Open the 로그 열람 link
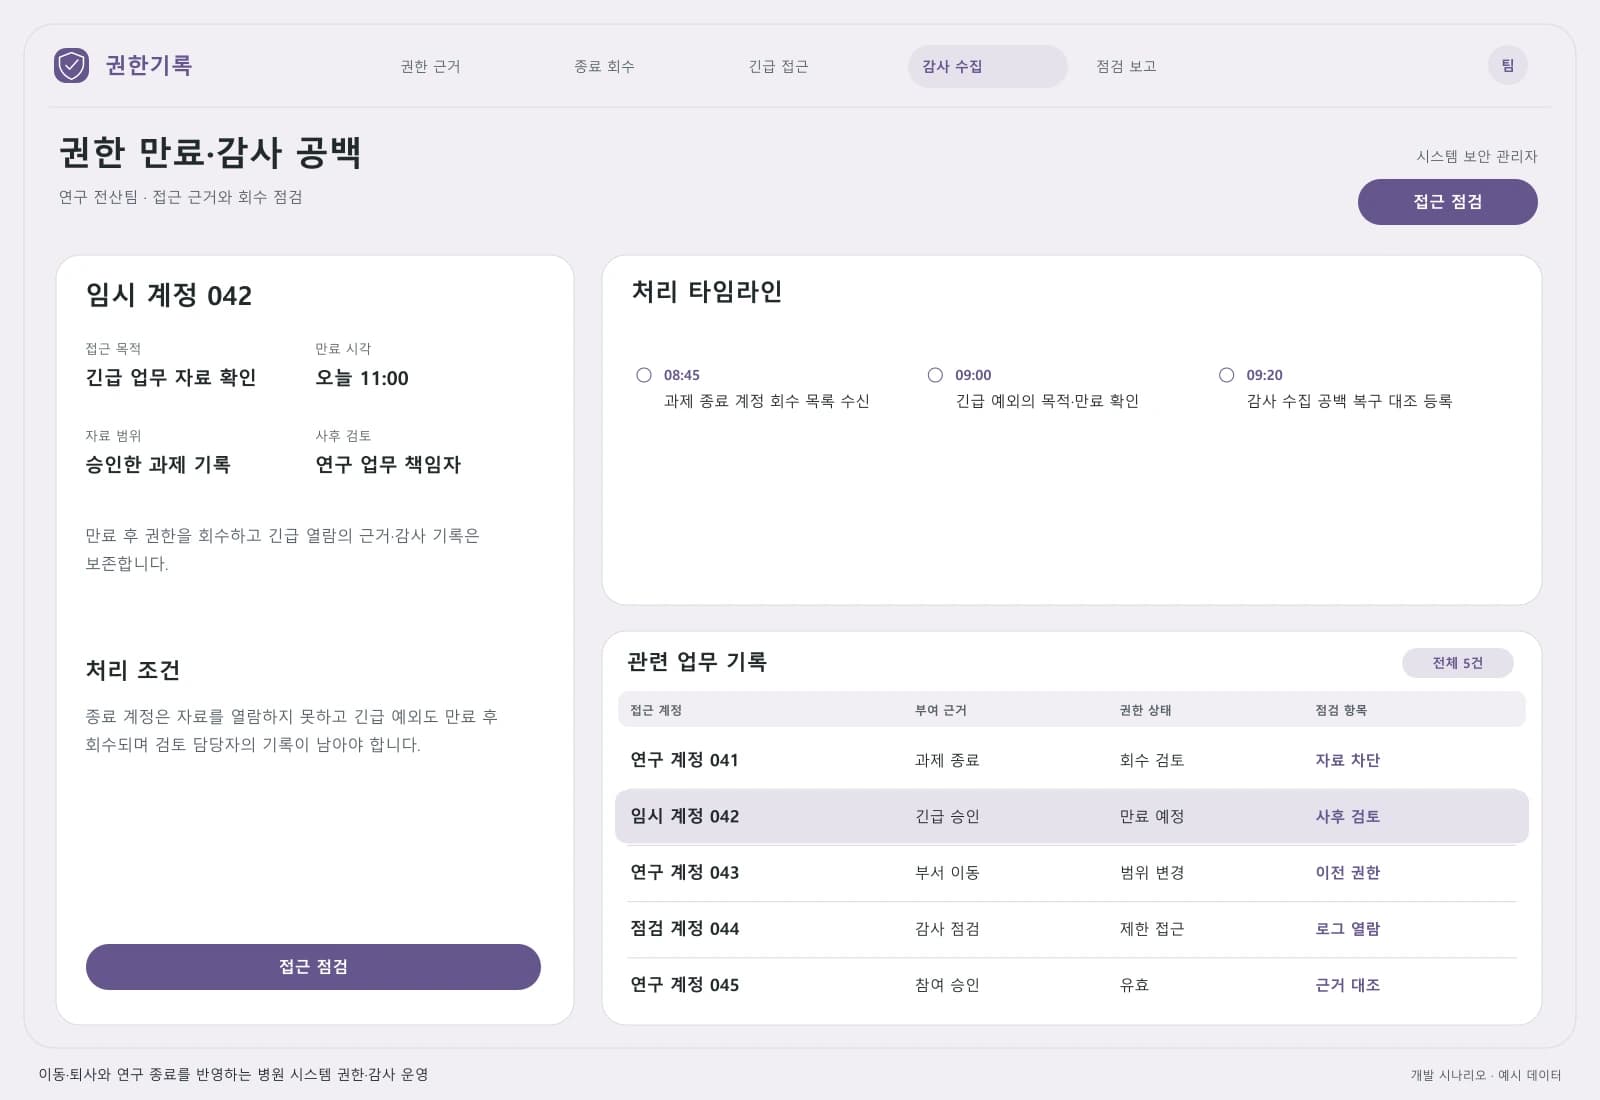This screenshot has width=1600, height=1100. (x=1347, y=928)
